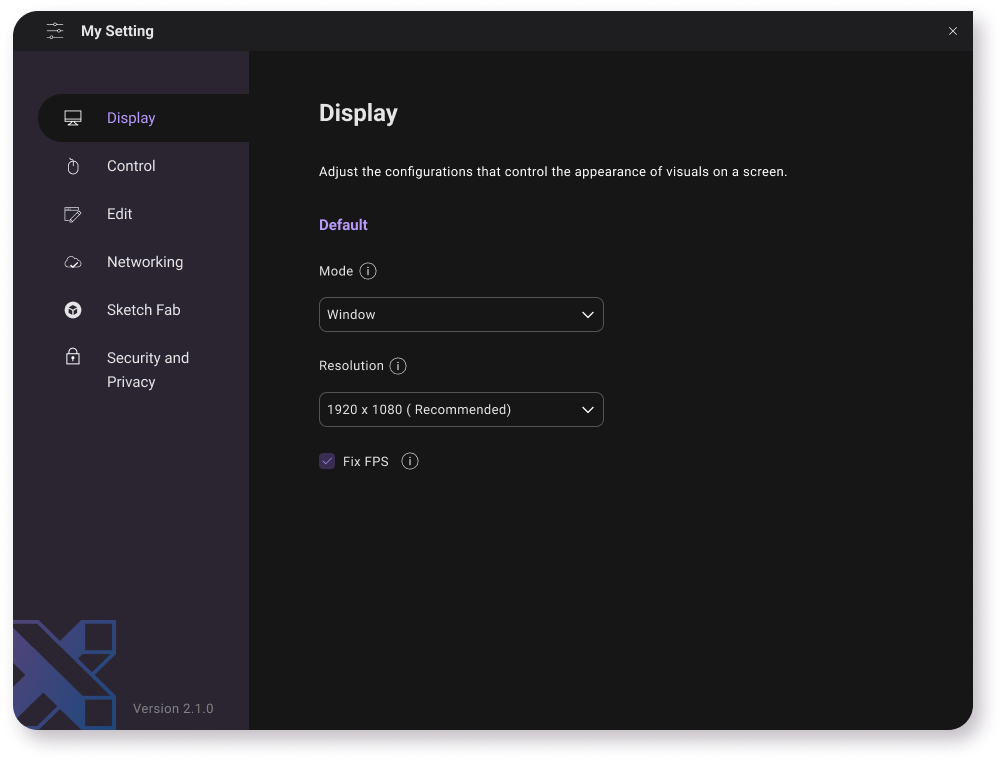The height and width of the screenshot is (761, 1002).
Task: Click the info icon beside Resolution
Action: coord(398,366)
